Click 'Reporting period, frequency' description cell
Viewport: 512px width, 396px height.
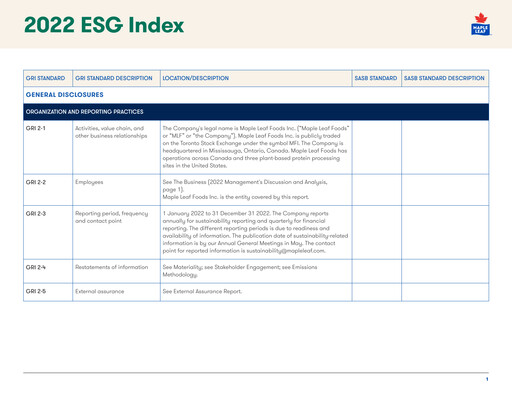click(116, 232)
